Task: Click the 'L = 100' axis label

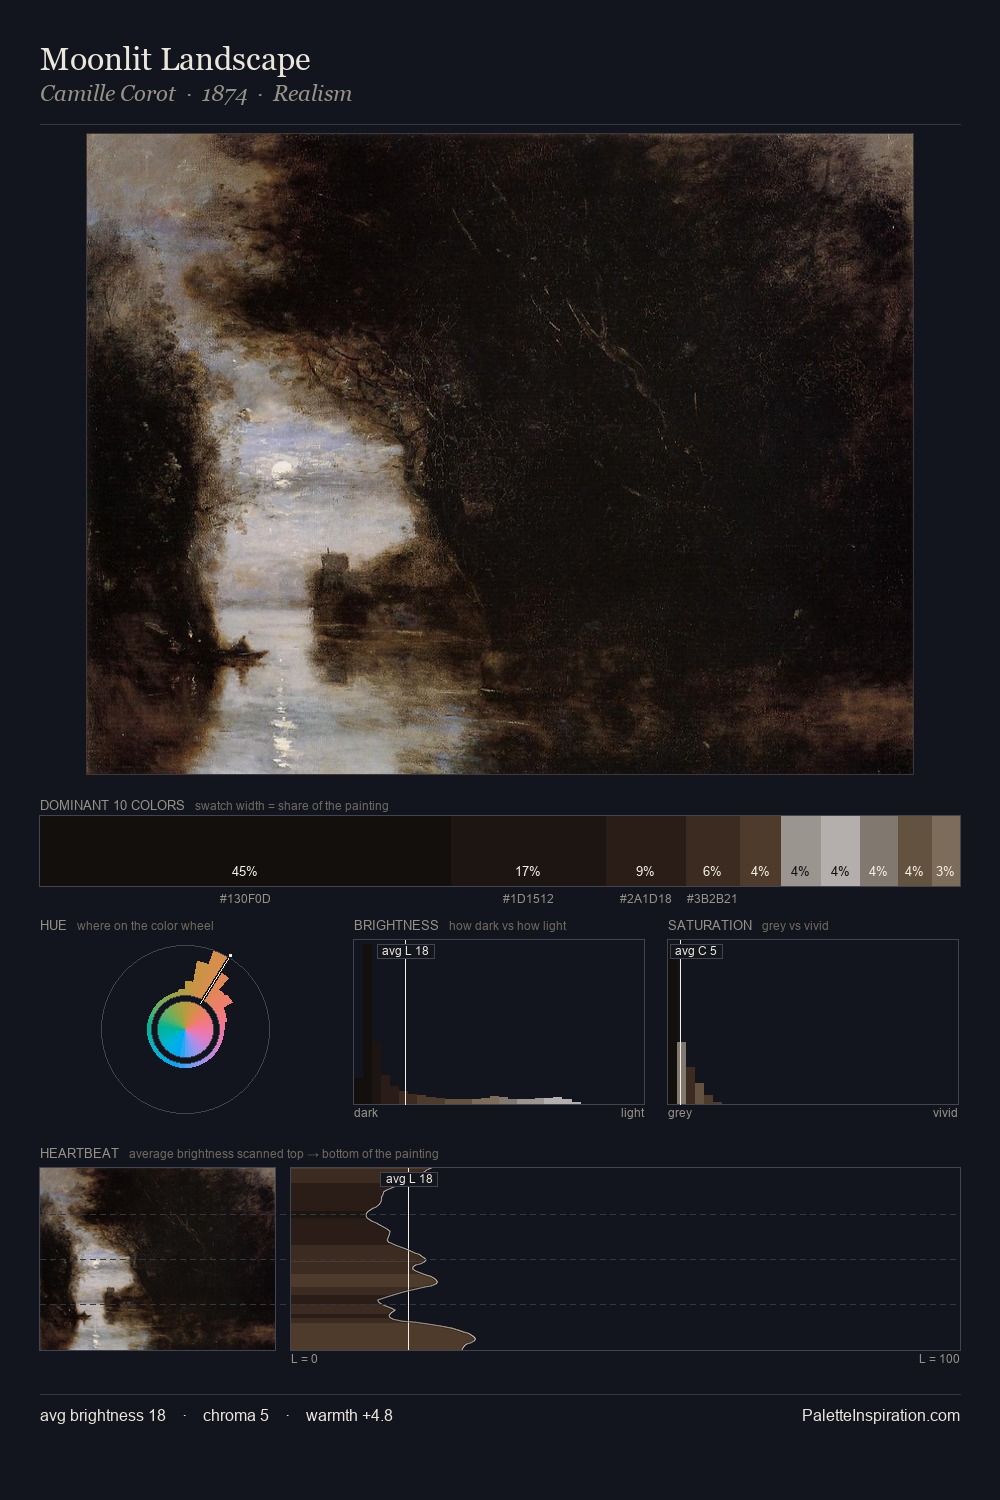Action: [x=939, y=1359]
